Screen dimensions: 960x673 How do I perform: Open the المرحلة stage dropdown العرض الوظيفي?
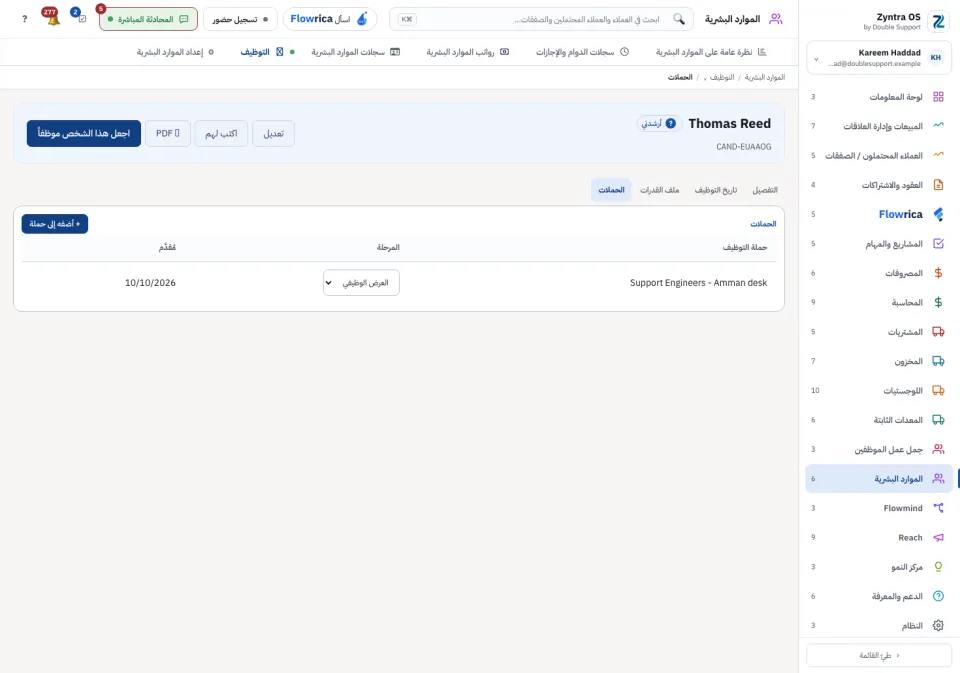361,282
